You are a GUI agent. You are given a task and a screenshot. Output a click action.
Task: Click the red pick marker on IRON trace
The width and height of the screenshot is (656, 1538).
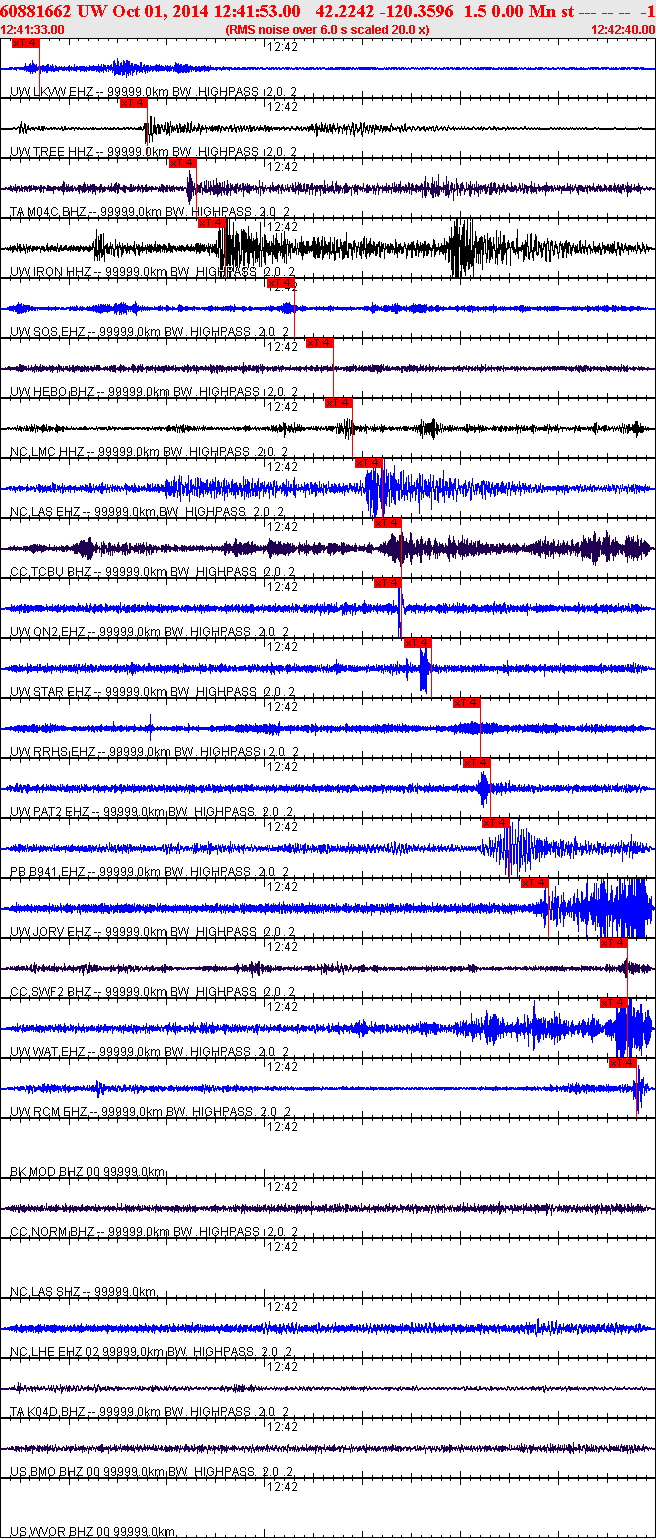coord(212,223)
